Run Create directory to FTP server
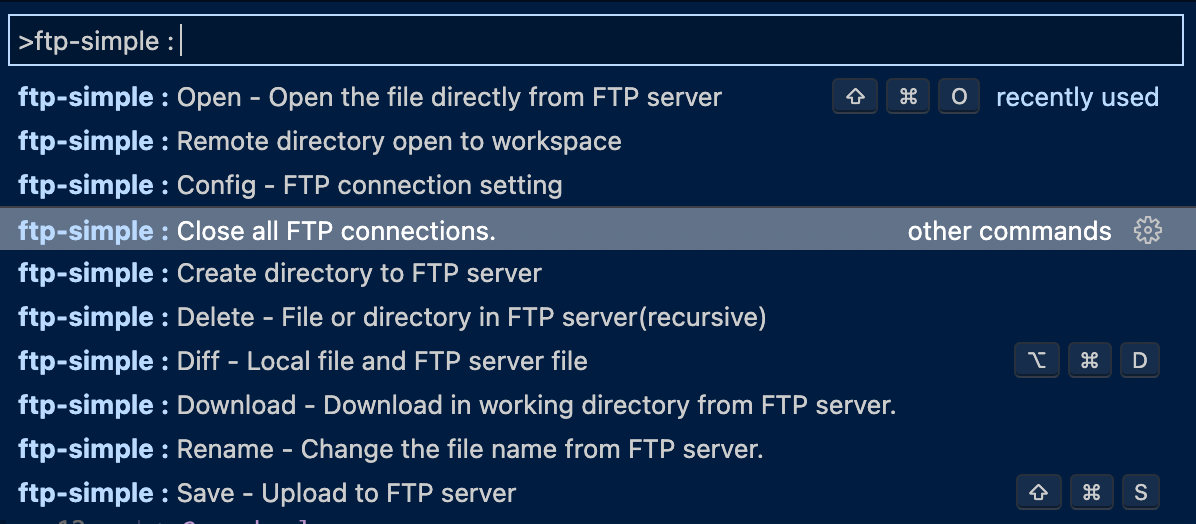1196x524 pixels. point(598,273)
